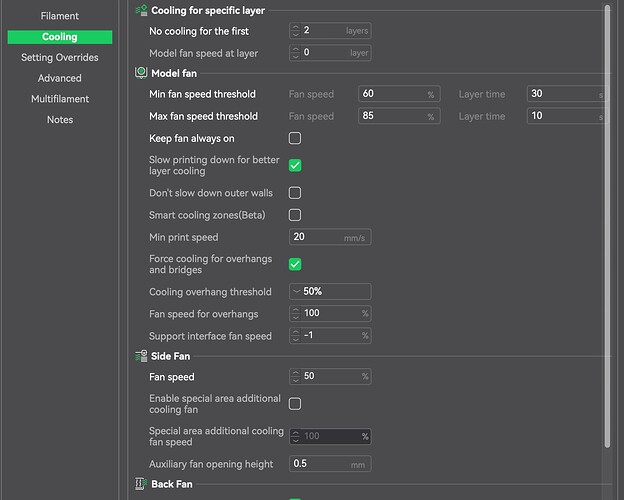Go to the Multifilament tab

[x=60, y=99]
